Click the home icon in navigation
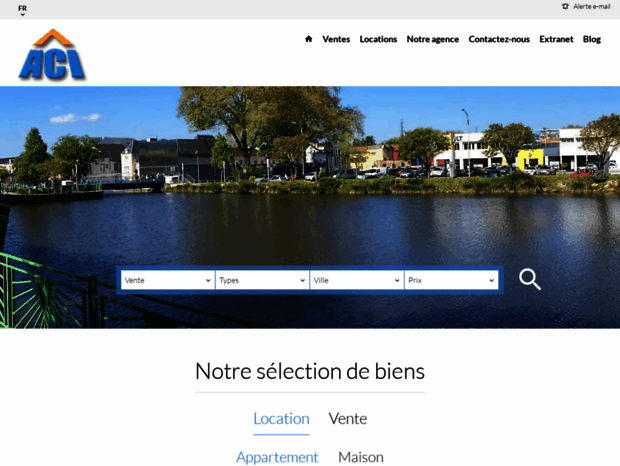 (309, 39)
